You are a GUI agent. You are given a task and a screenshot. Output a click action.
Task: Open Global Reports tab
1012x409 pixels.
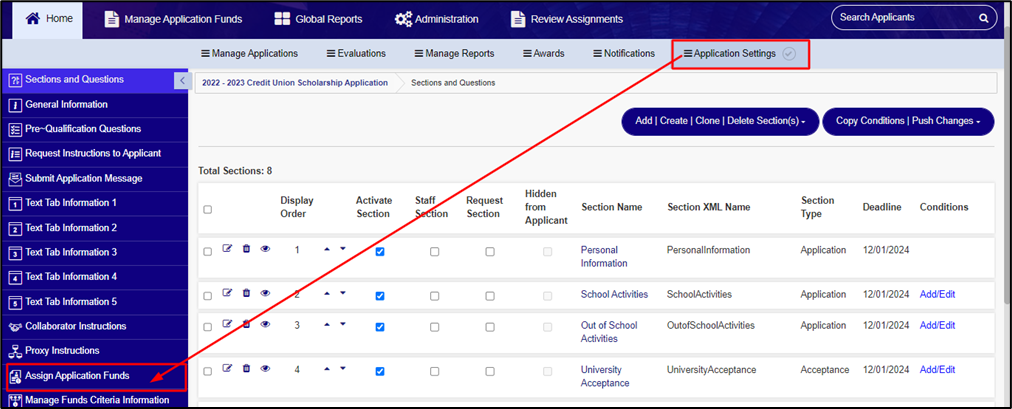click(318, 19)
